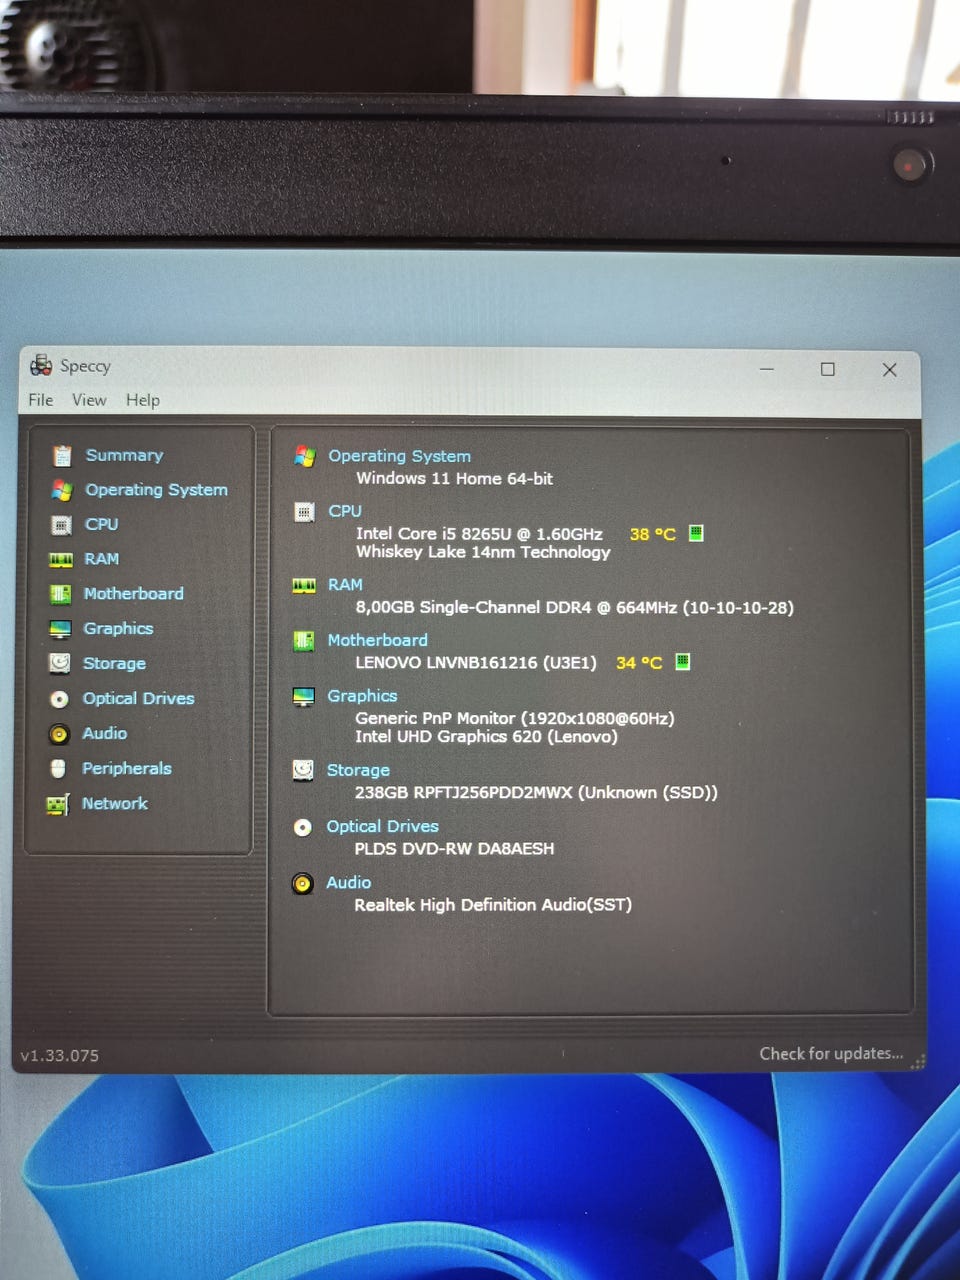Click the CPU heading link in summary
The image size is (960, 1280).
[345, 511]
